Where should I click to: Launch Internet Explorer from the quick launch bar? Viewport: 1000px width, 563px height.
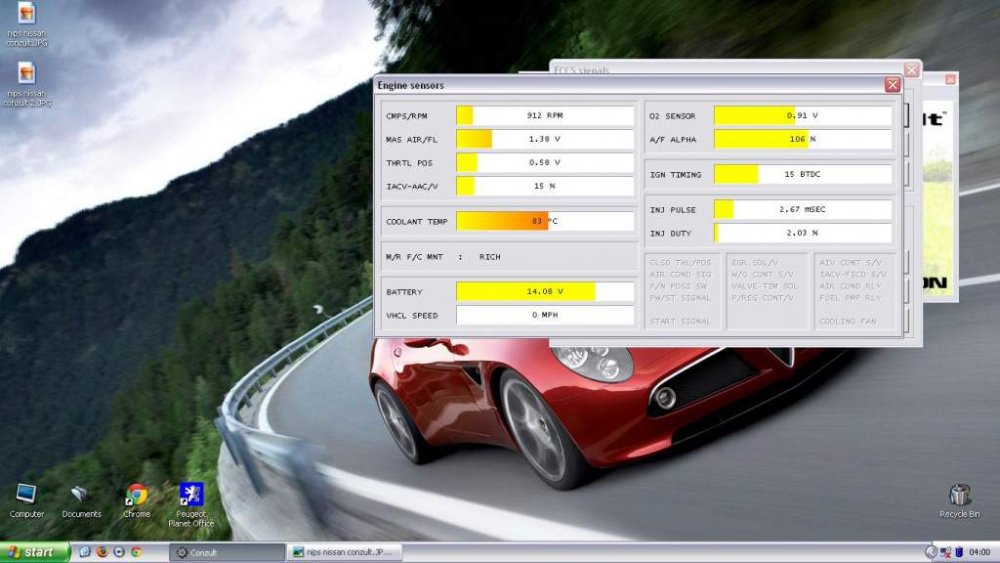[85, 552]
